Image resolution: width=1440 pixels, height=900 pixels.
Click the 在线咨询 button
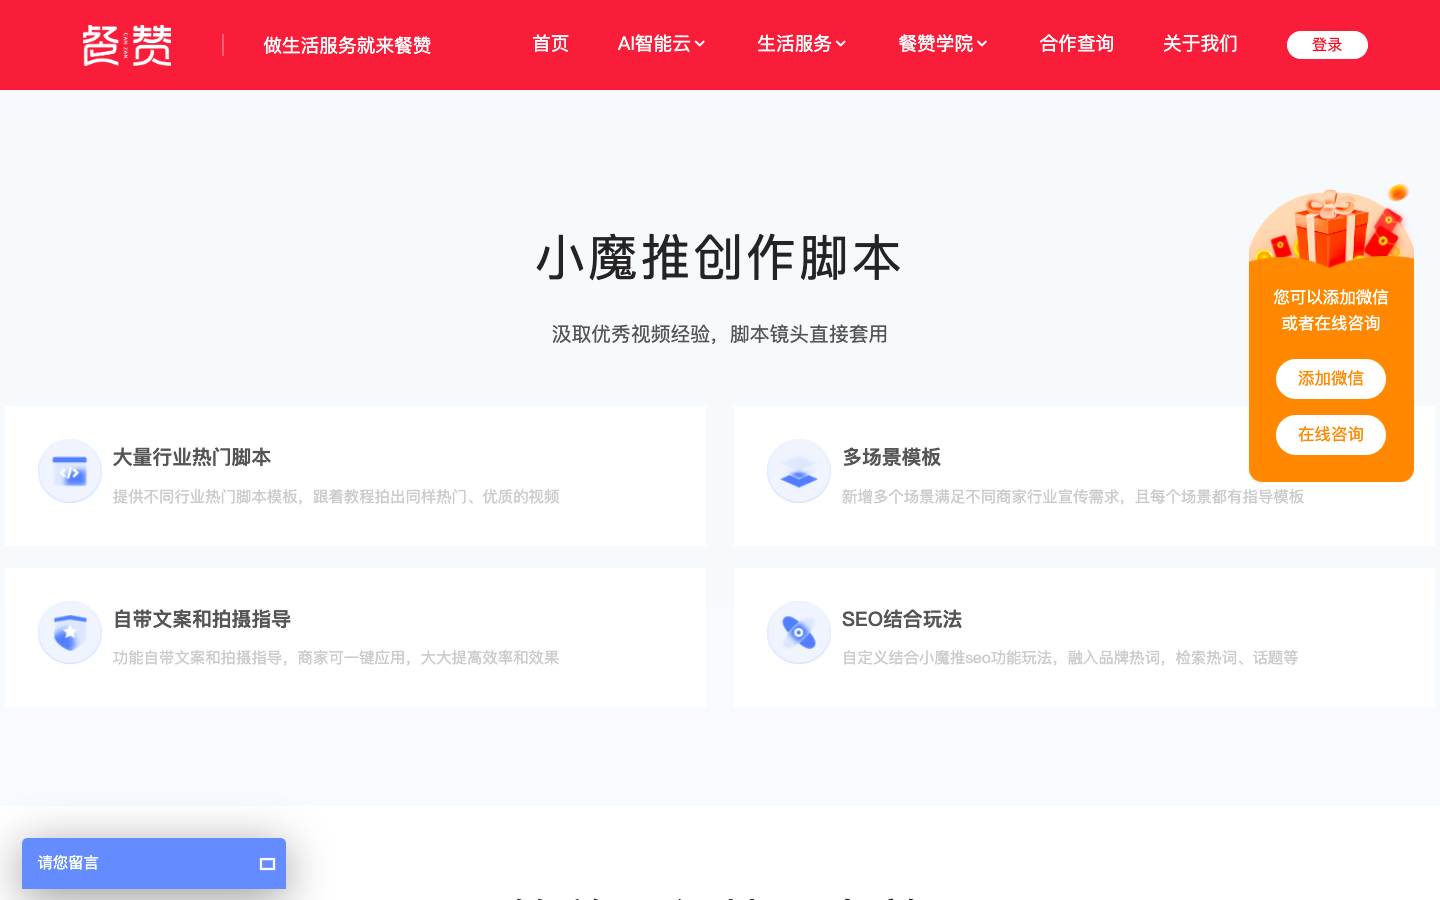pyautogui.click(x=1330, y=435)
